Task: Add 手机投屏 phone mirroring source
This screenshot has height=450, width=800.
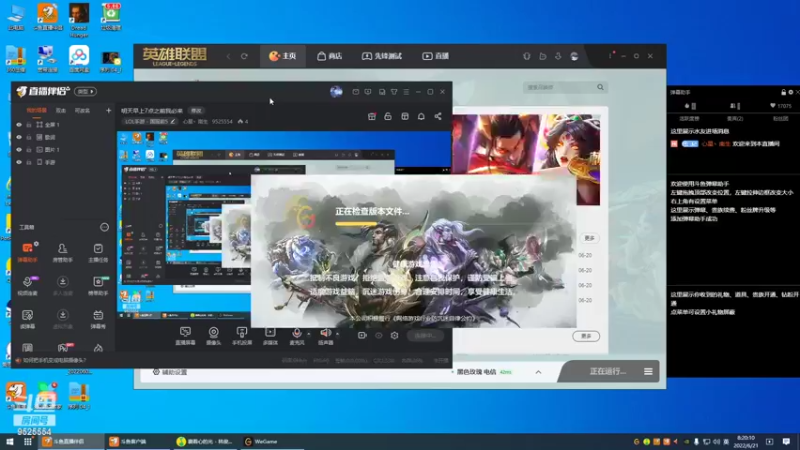Action: click(x=242, y=336)
